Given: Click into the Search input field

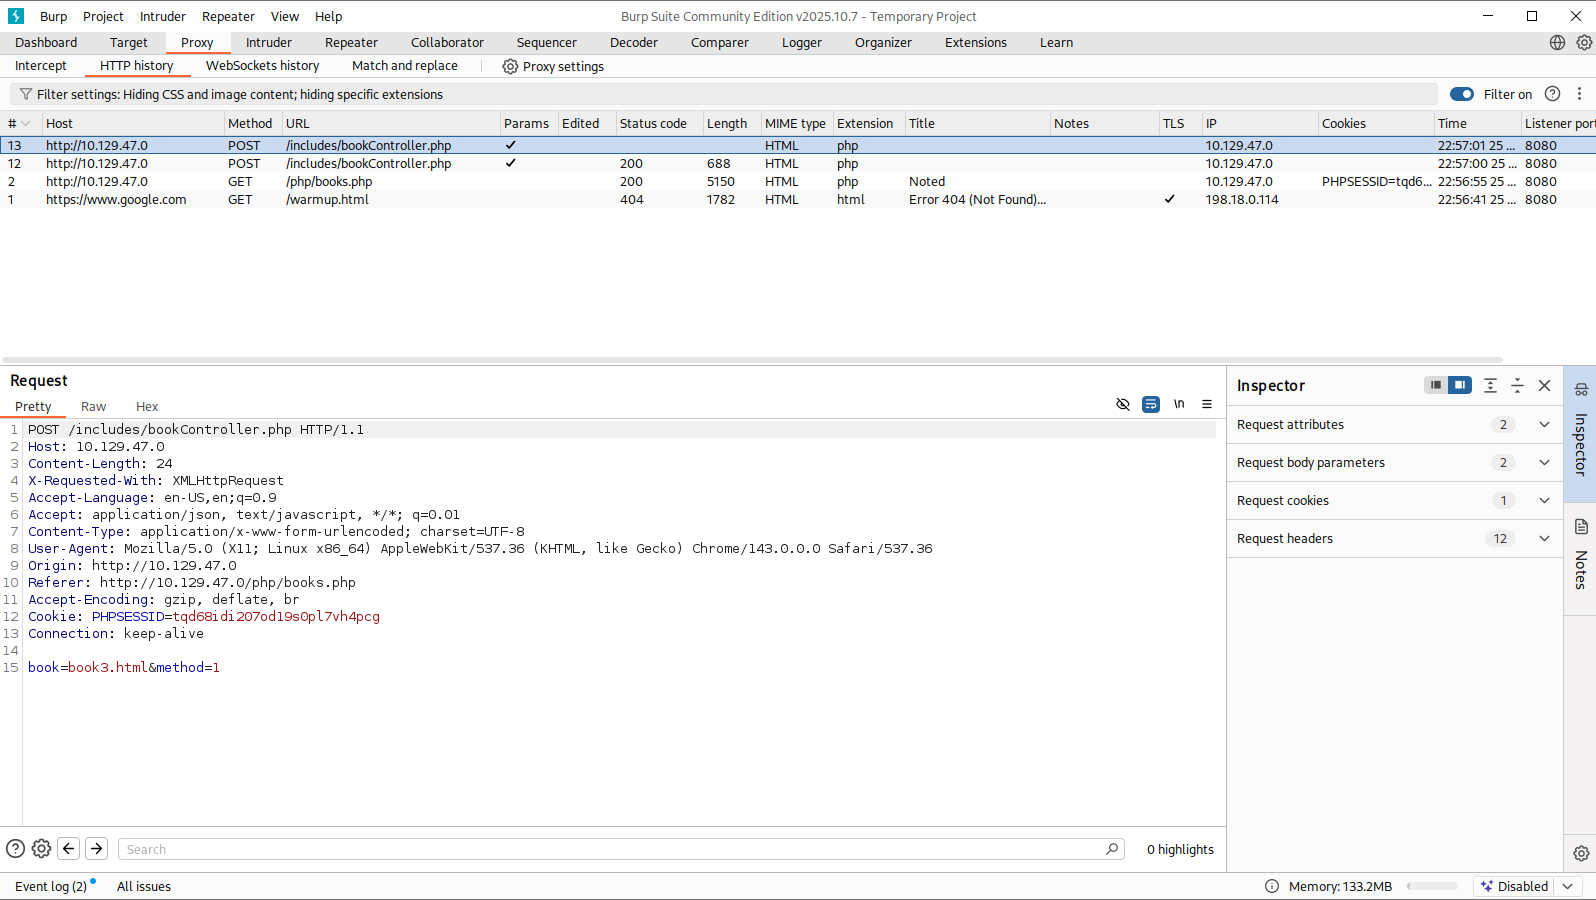Looking at the screenshot, I should tap(611, 849).
